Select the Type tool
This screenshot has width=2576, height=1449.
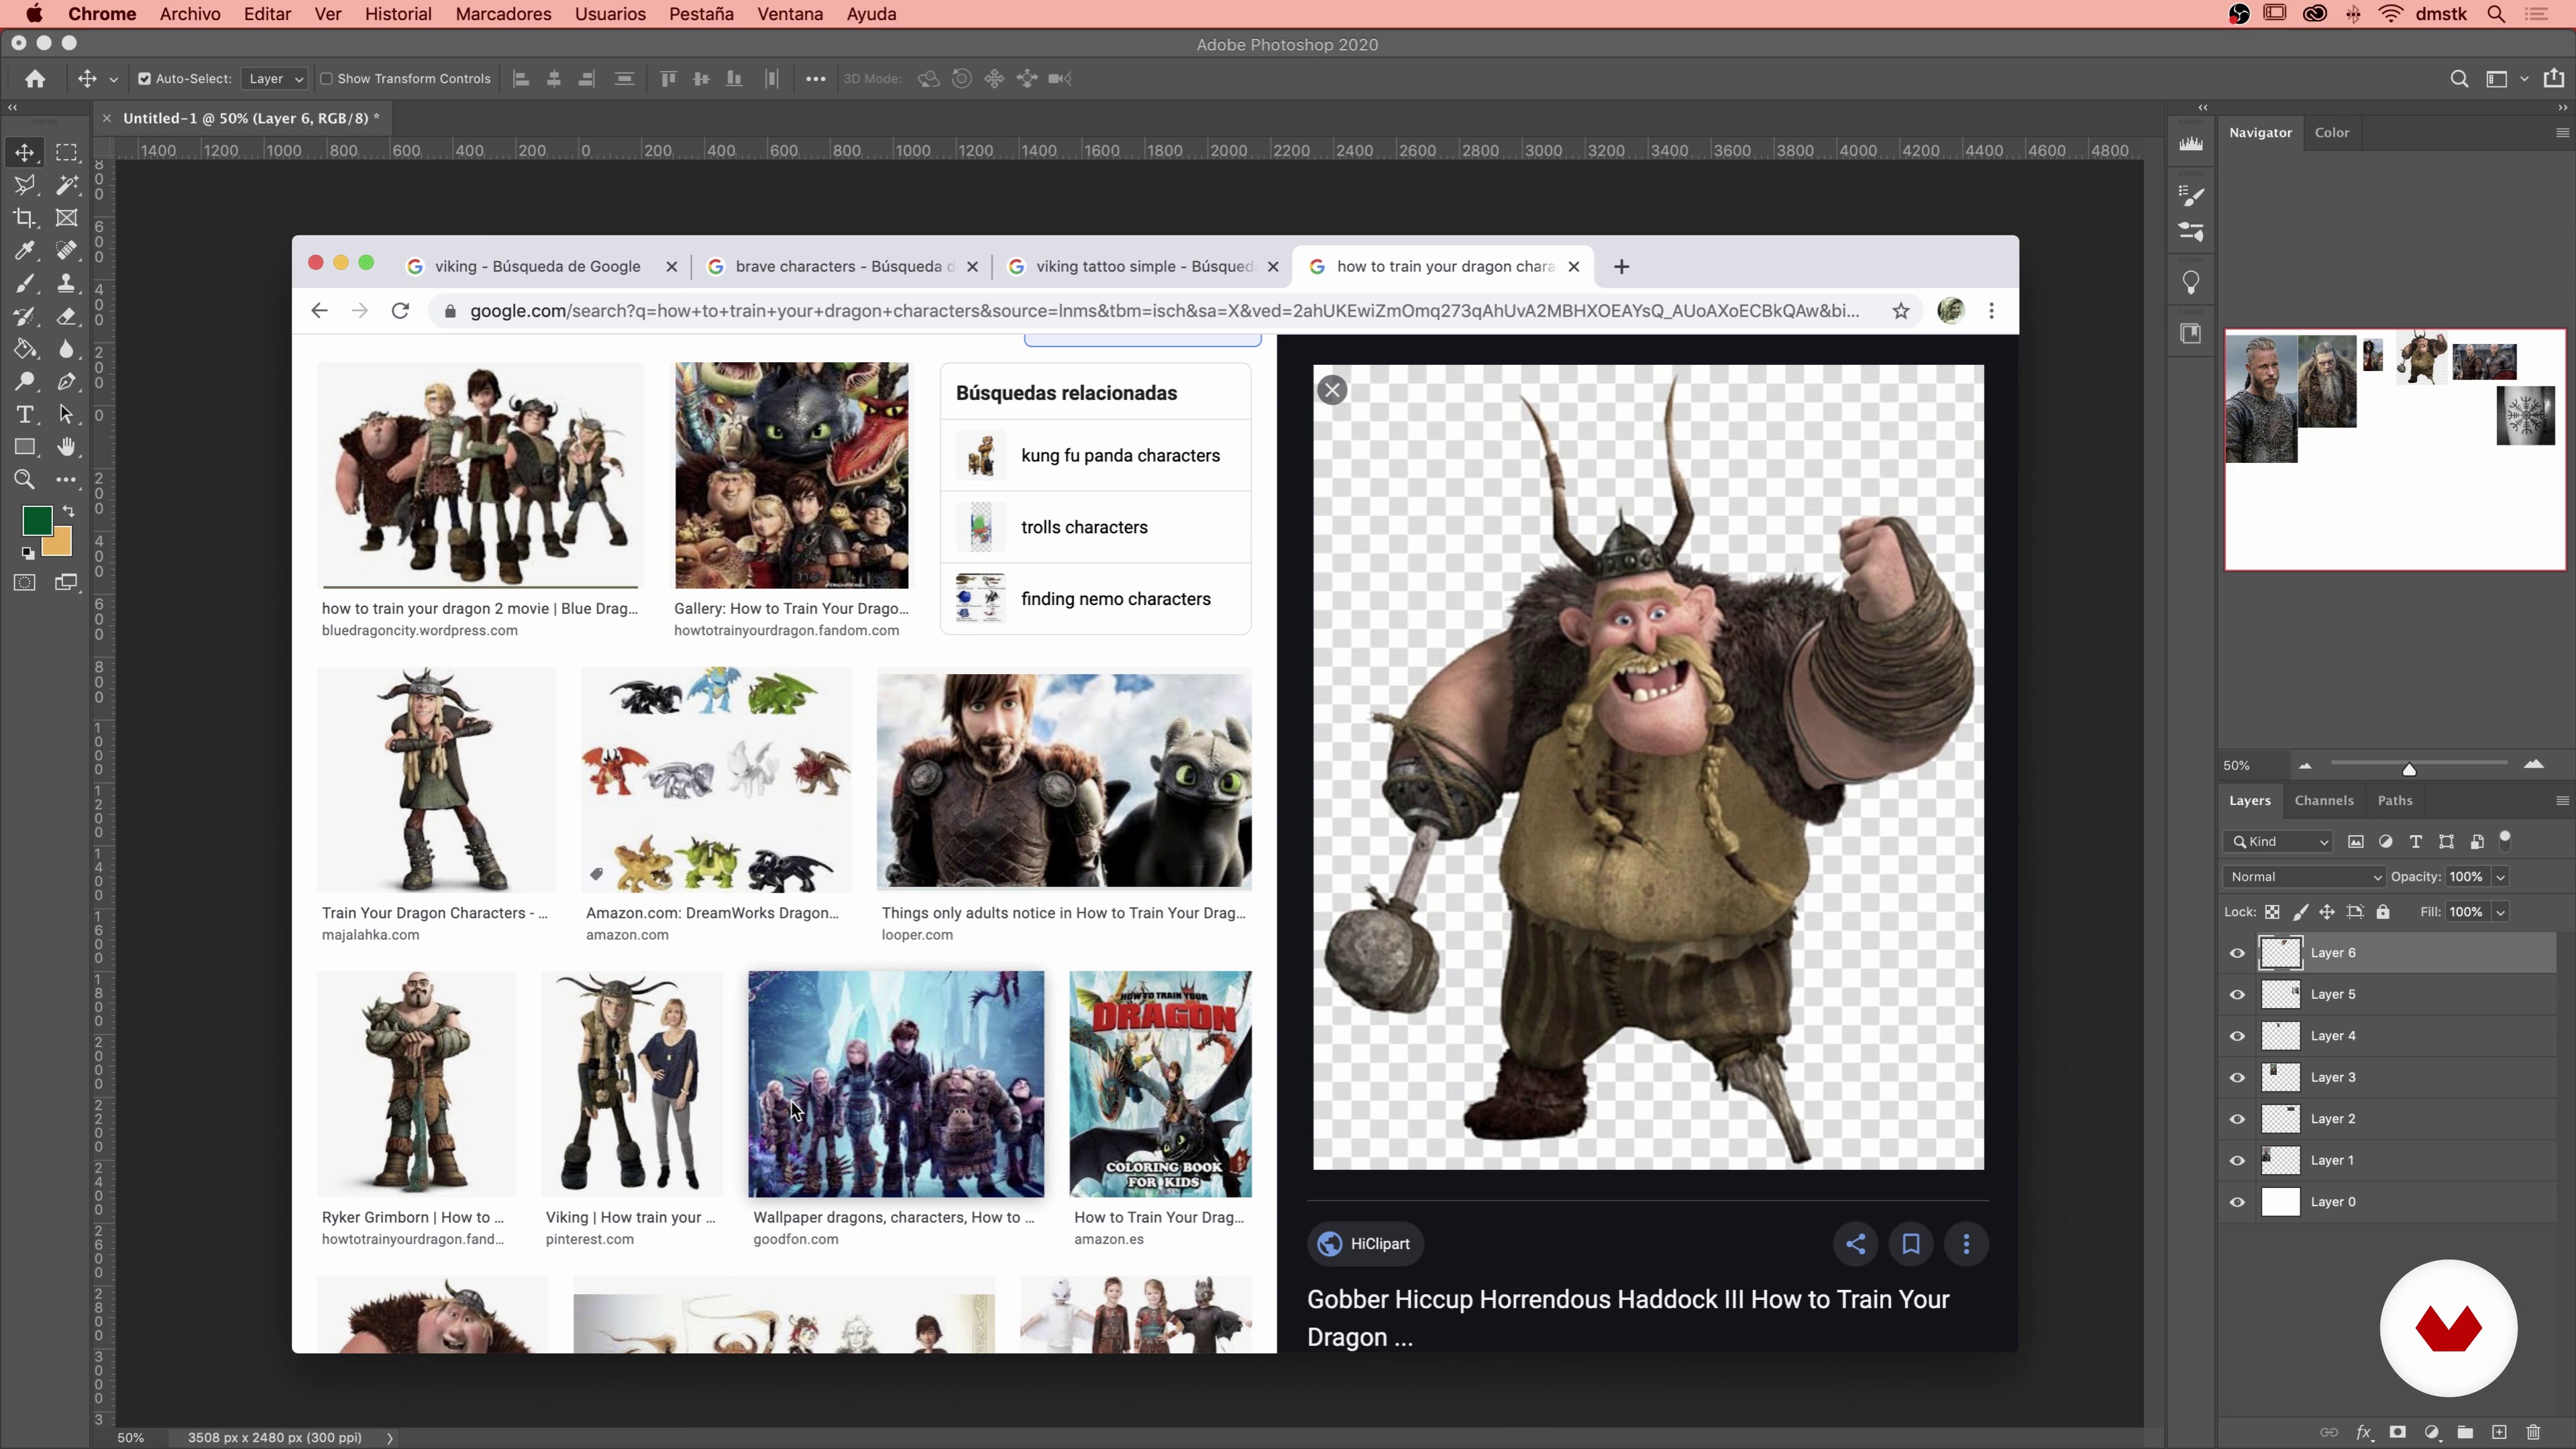point(25,414)
